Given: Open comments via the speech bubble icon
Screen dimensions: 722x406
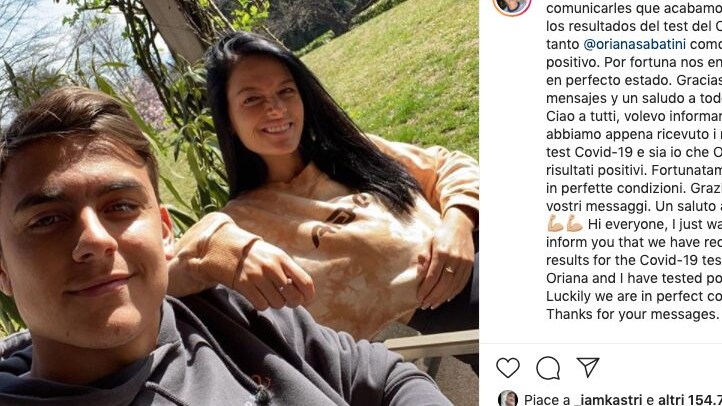Looking at the screenshot, I should (548, 368).
